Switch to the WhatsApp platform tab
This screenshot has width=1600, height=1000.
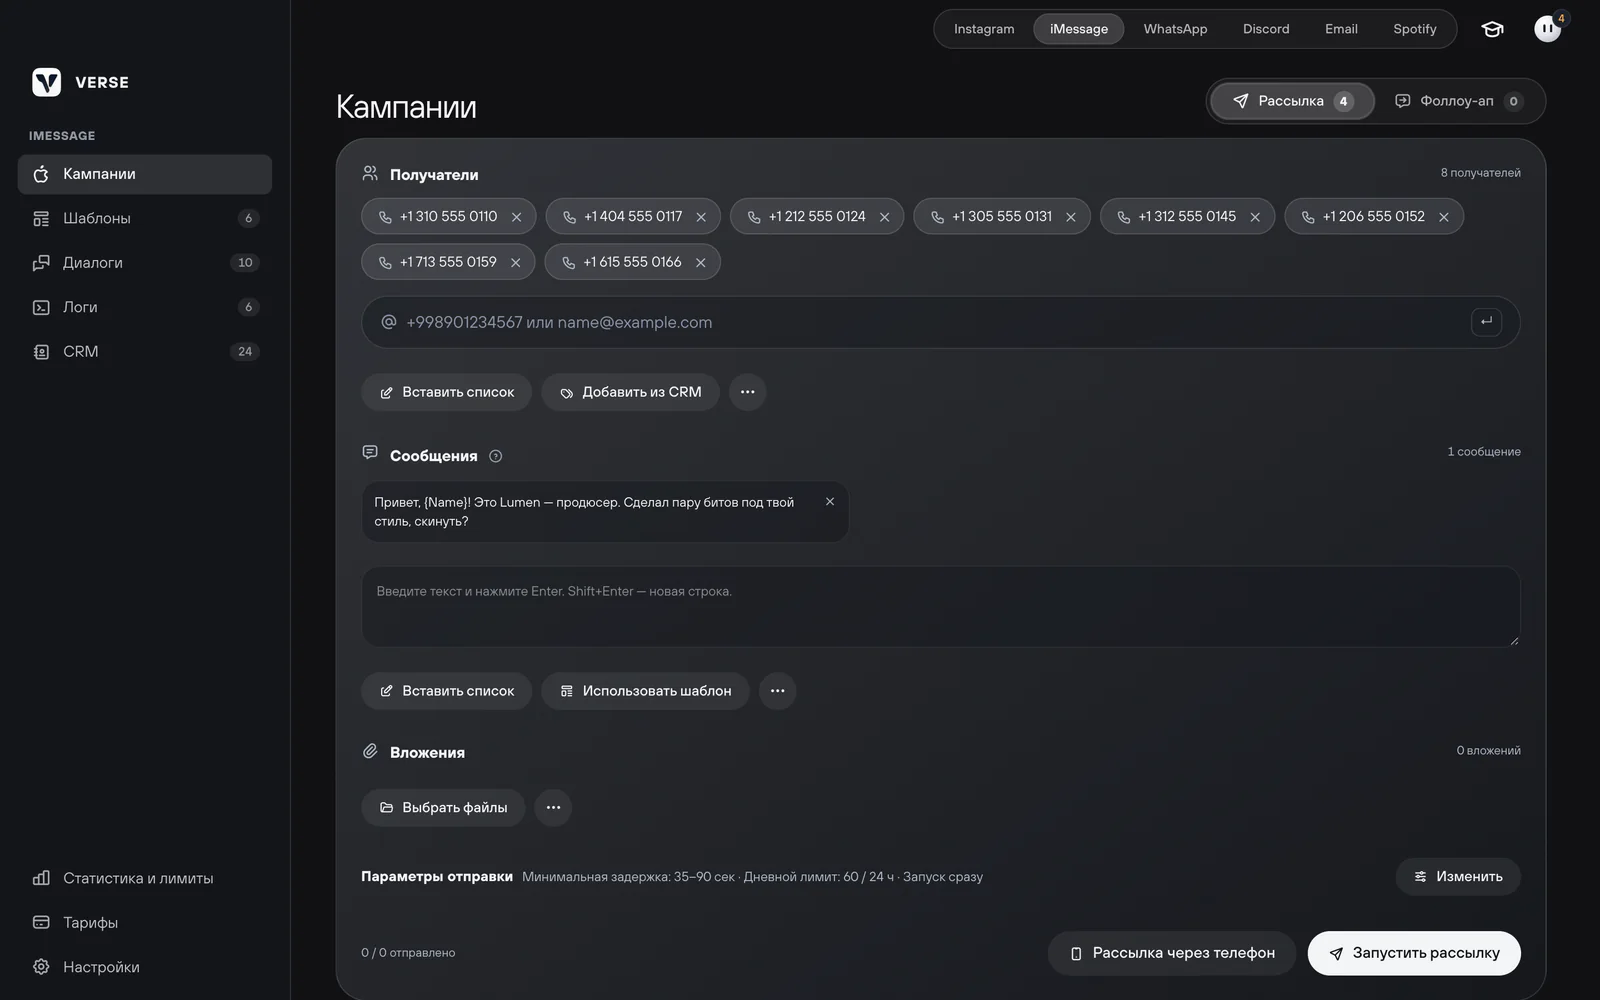pyautogui.click(x=1175, y=29)
